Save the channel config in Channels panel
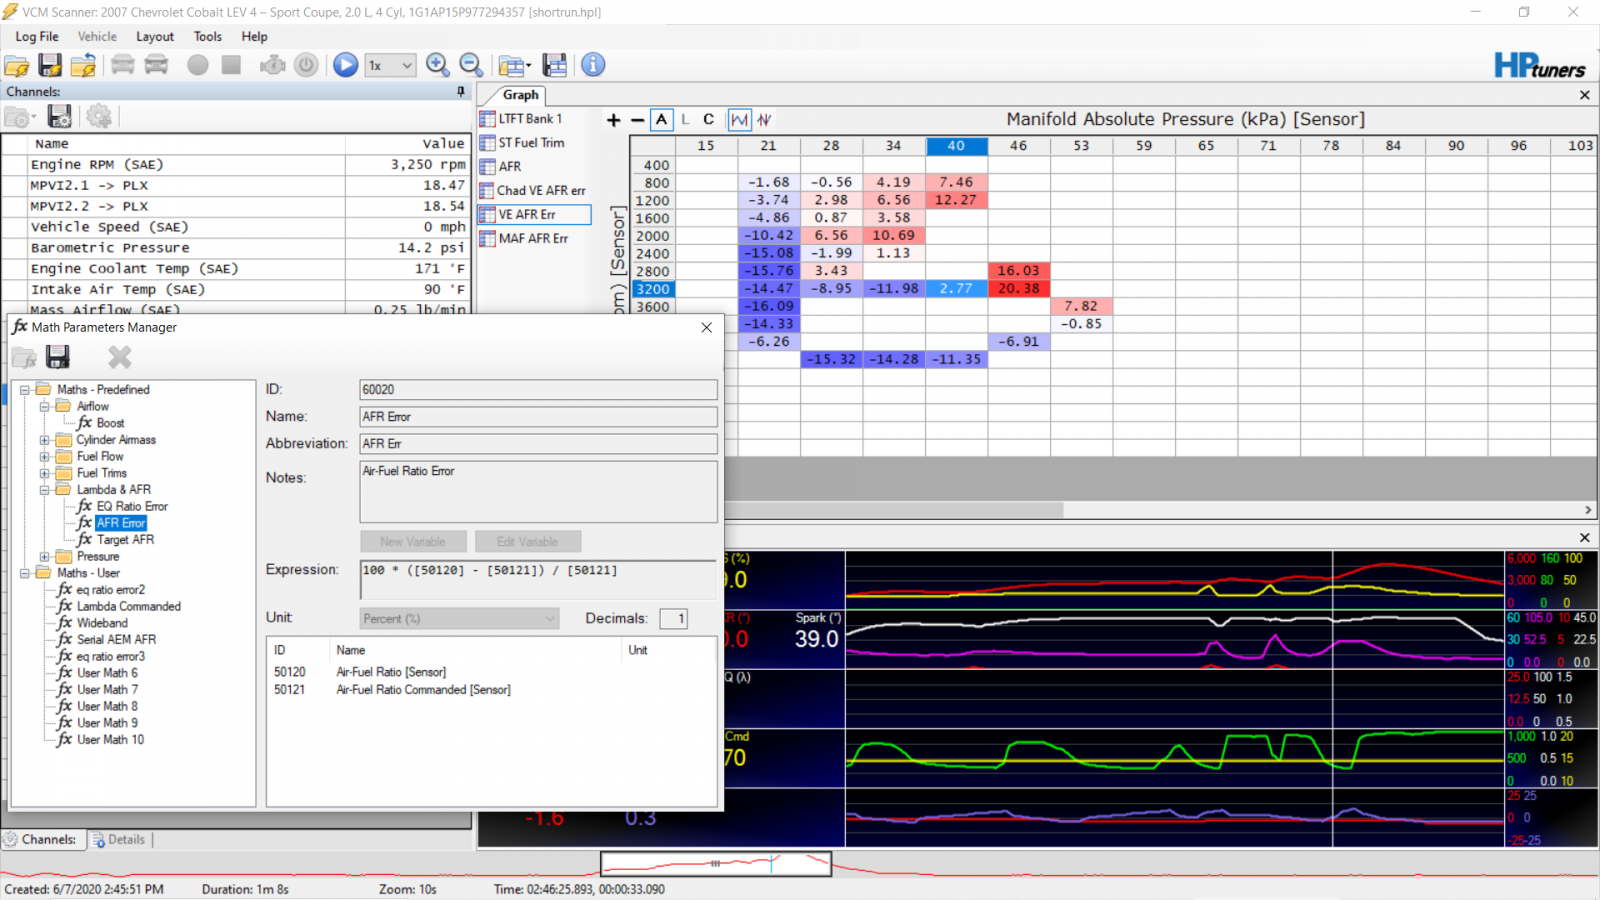 pyautogui.click(x=60, y=117)
